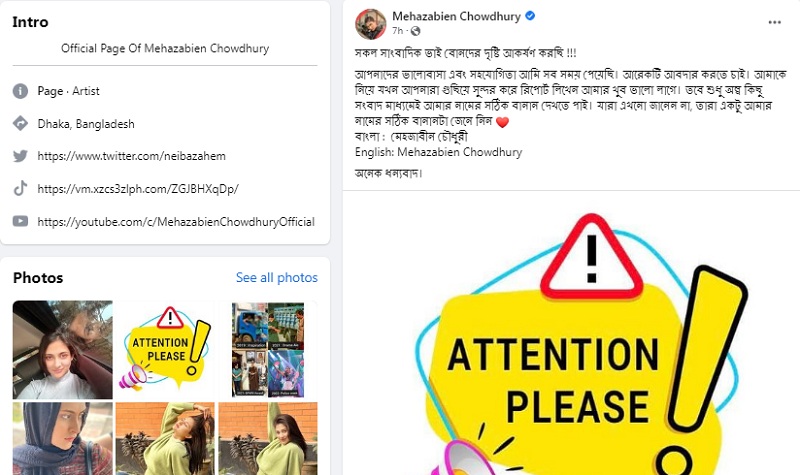
Task: Click the blue verified badge icon
Action: (530, 16)
